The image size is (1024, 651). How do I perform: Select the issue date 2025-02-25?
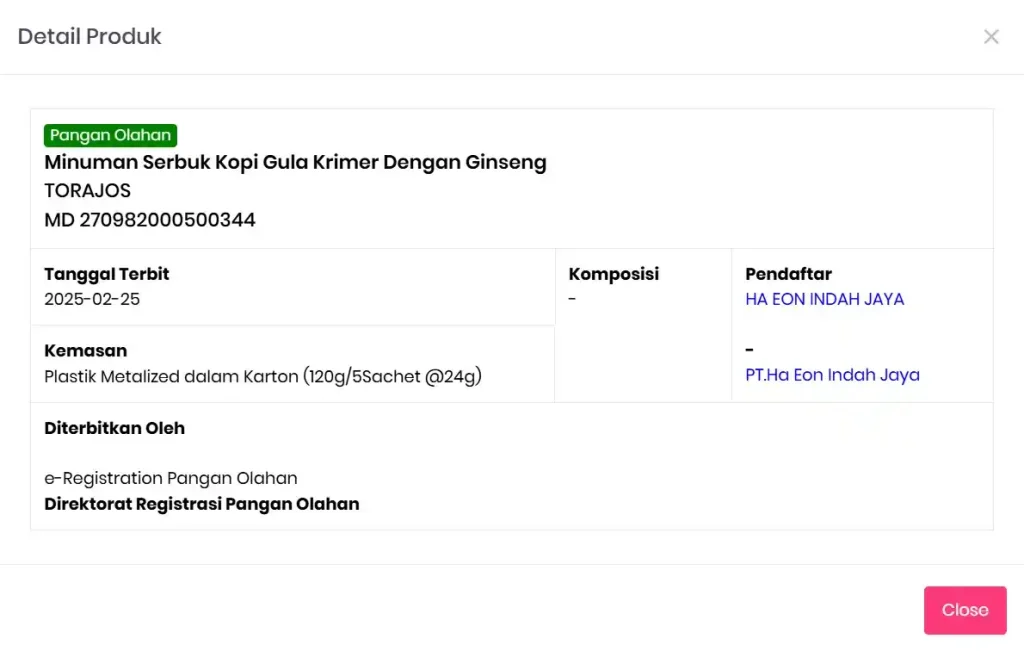click(92, 299)
